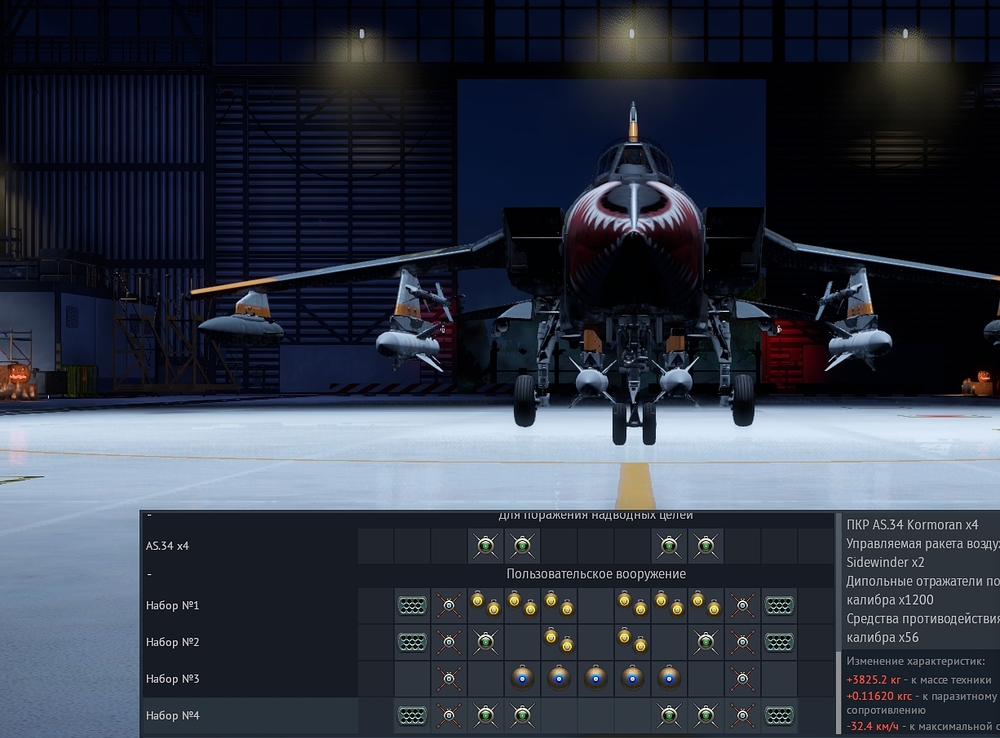Click left Sidewinder missile icon in Набор №3
Screen dimensions: 1000x738
click(x=449, y=679)
